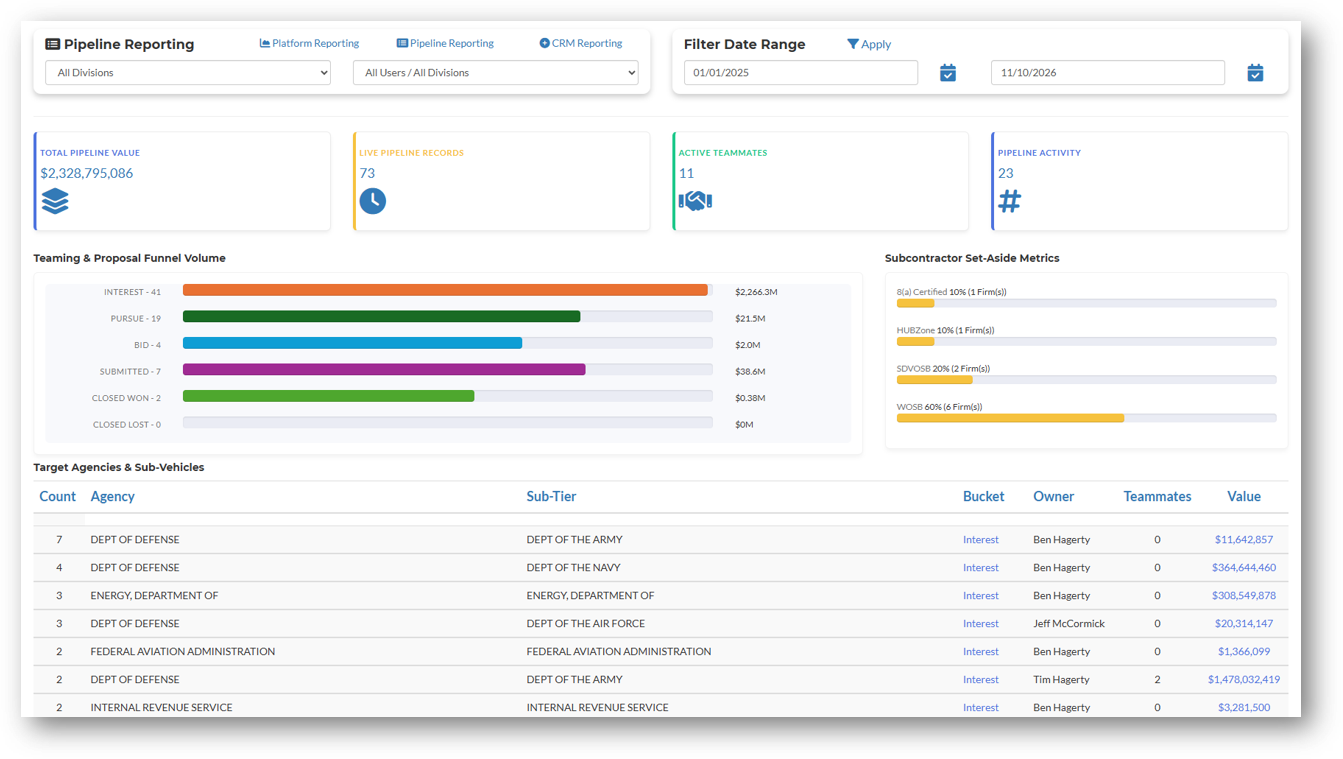Click the WOSB 60% progress bar
Viewport: 1343px width, 759px height.
[x=1086, y=418]
